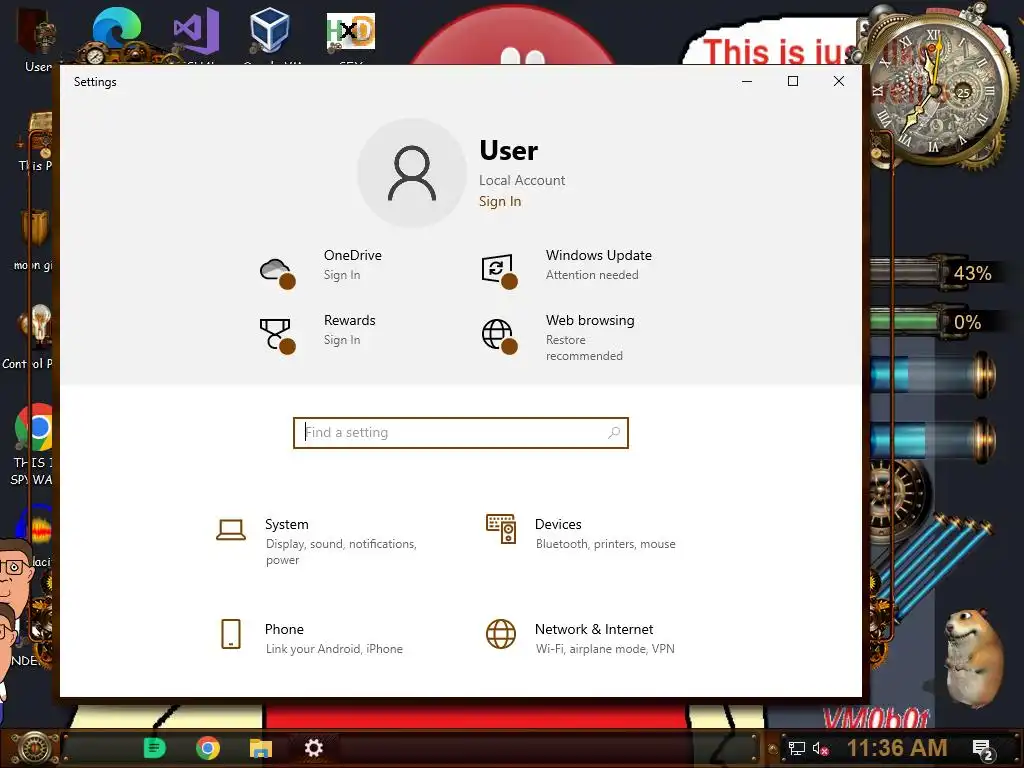Open the network tray icon

click(x=796, y=748)
